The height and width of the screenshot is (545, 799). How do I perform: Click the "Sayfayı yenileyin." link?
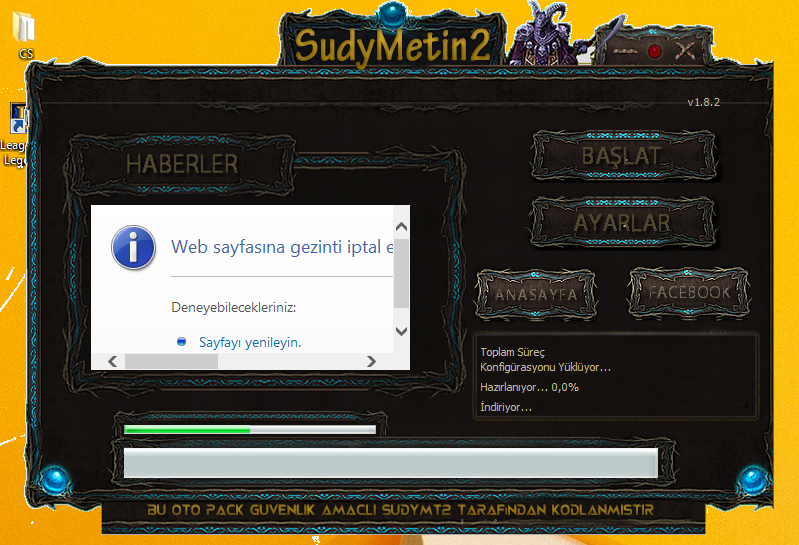250,342
